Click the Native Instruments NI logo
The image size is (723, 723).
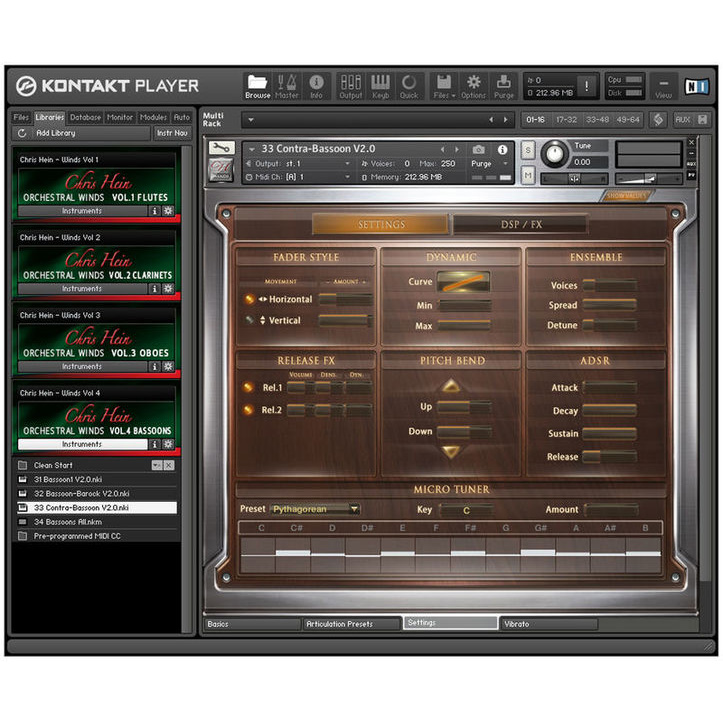coord(697,86)
